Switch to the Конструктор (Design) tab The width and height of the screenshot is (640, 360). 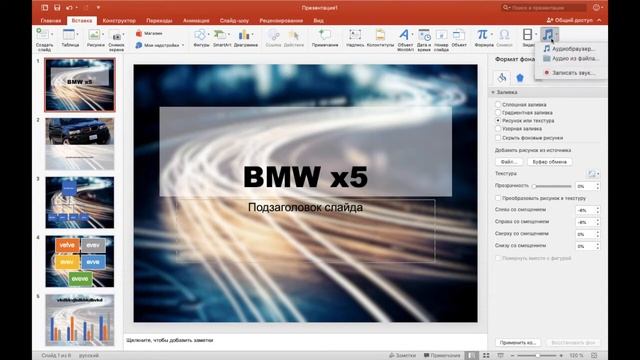119,20
